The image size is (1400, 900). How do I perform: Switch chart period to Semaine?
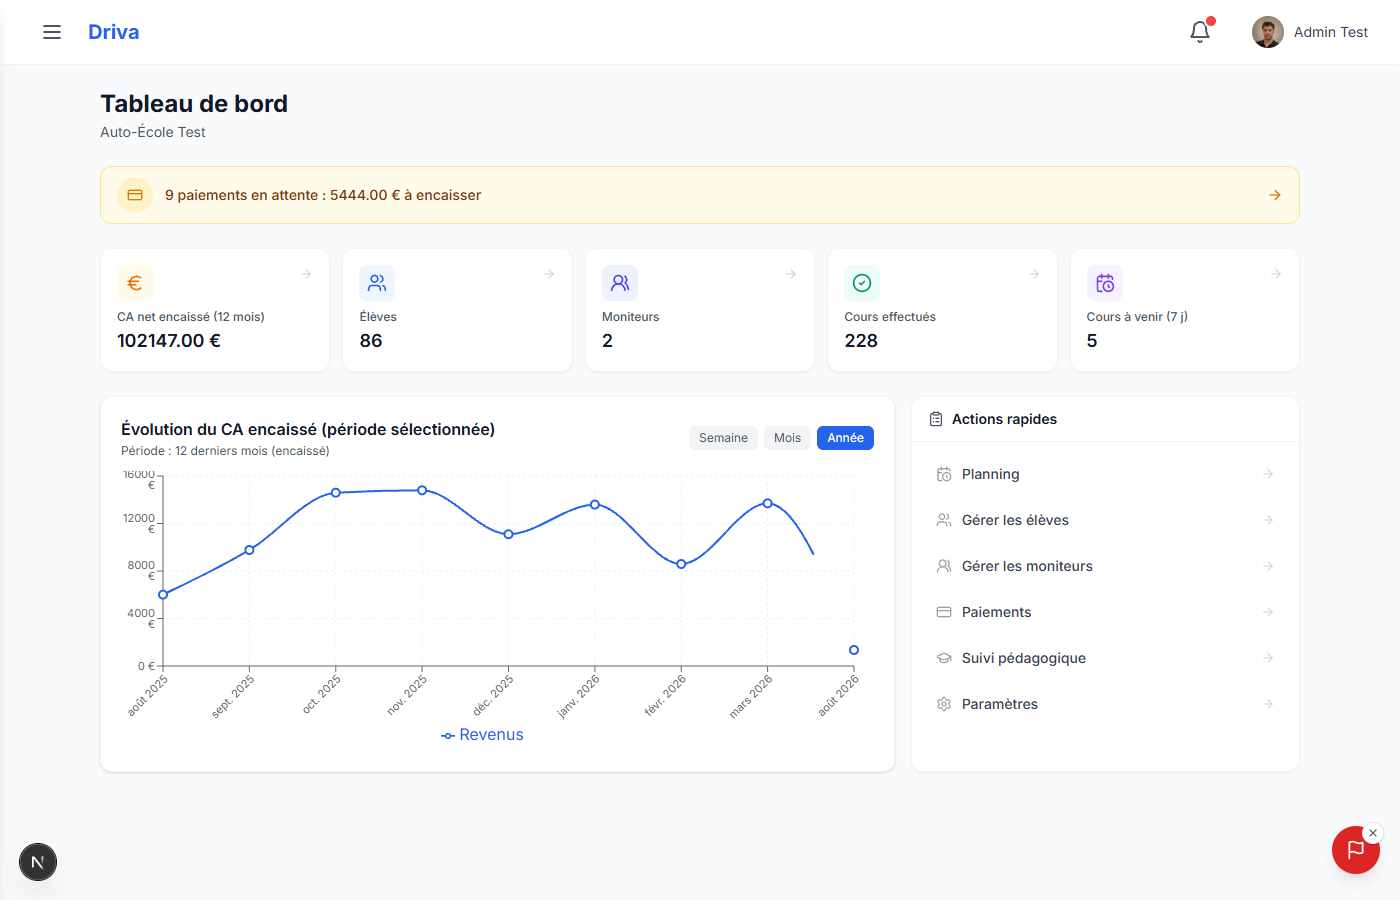723,438
